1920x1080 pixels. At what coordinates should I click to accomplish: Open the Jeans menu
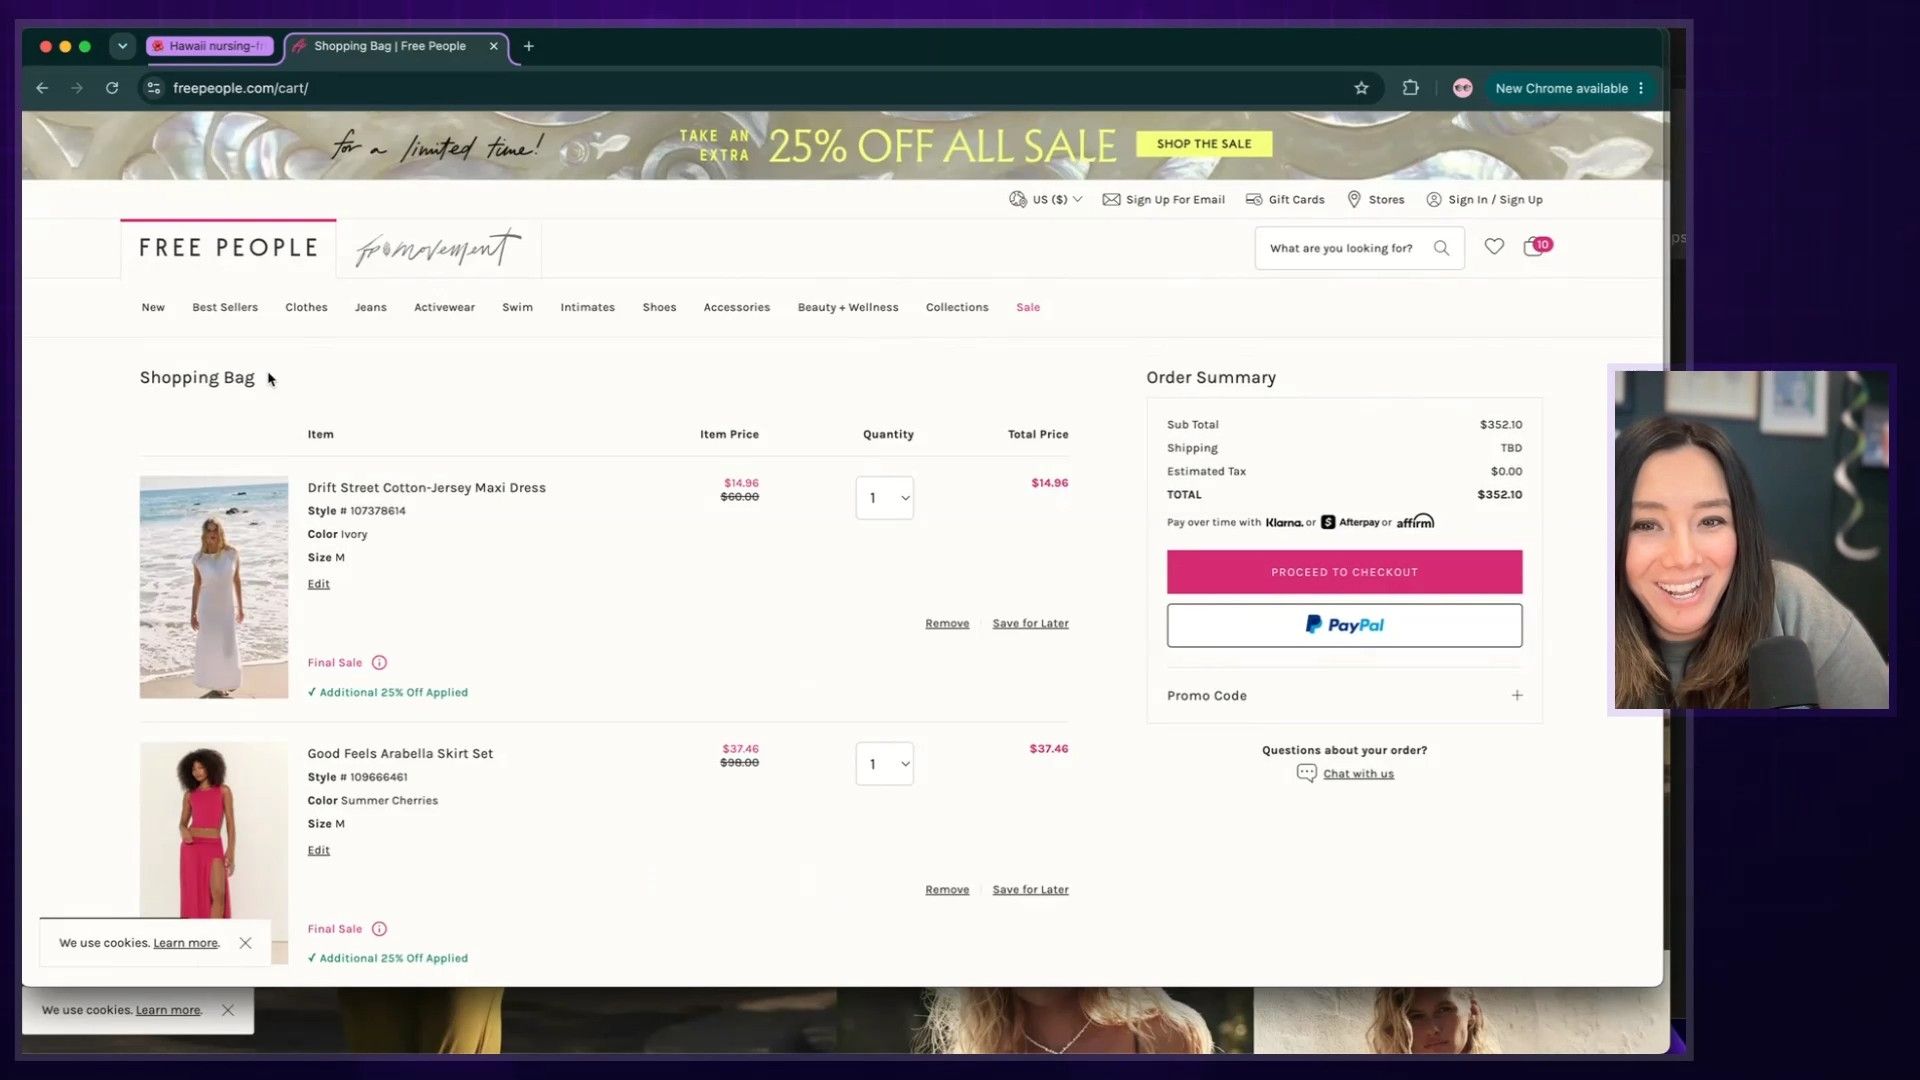(x=371, y=307)
